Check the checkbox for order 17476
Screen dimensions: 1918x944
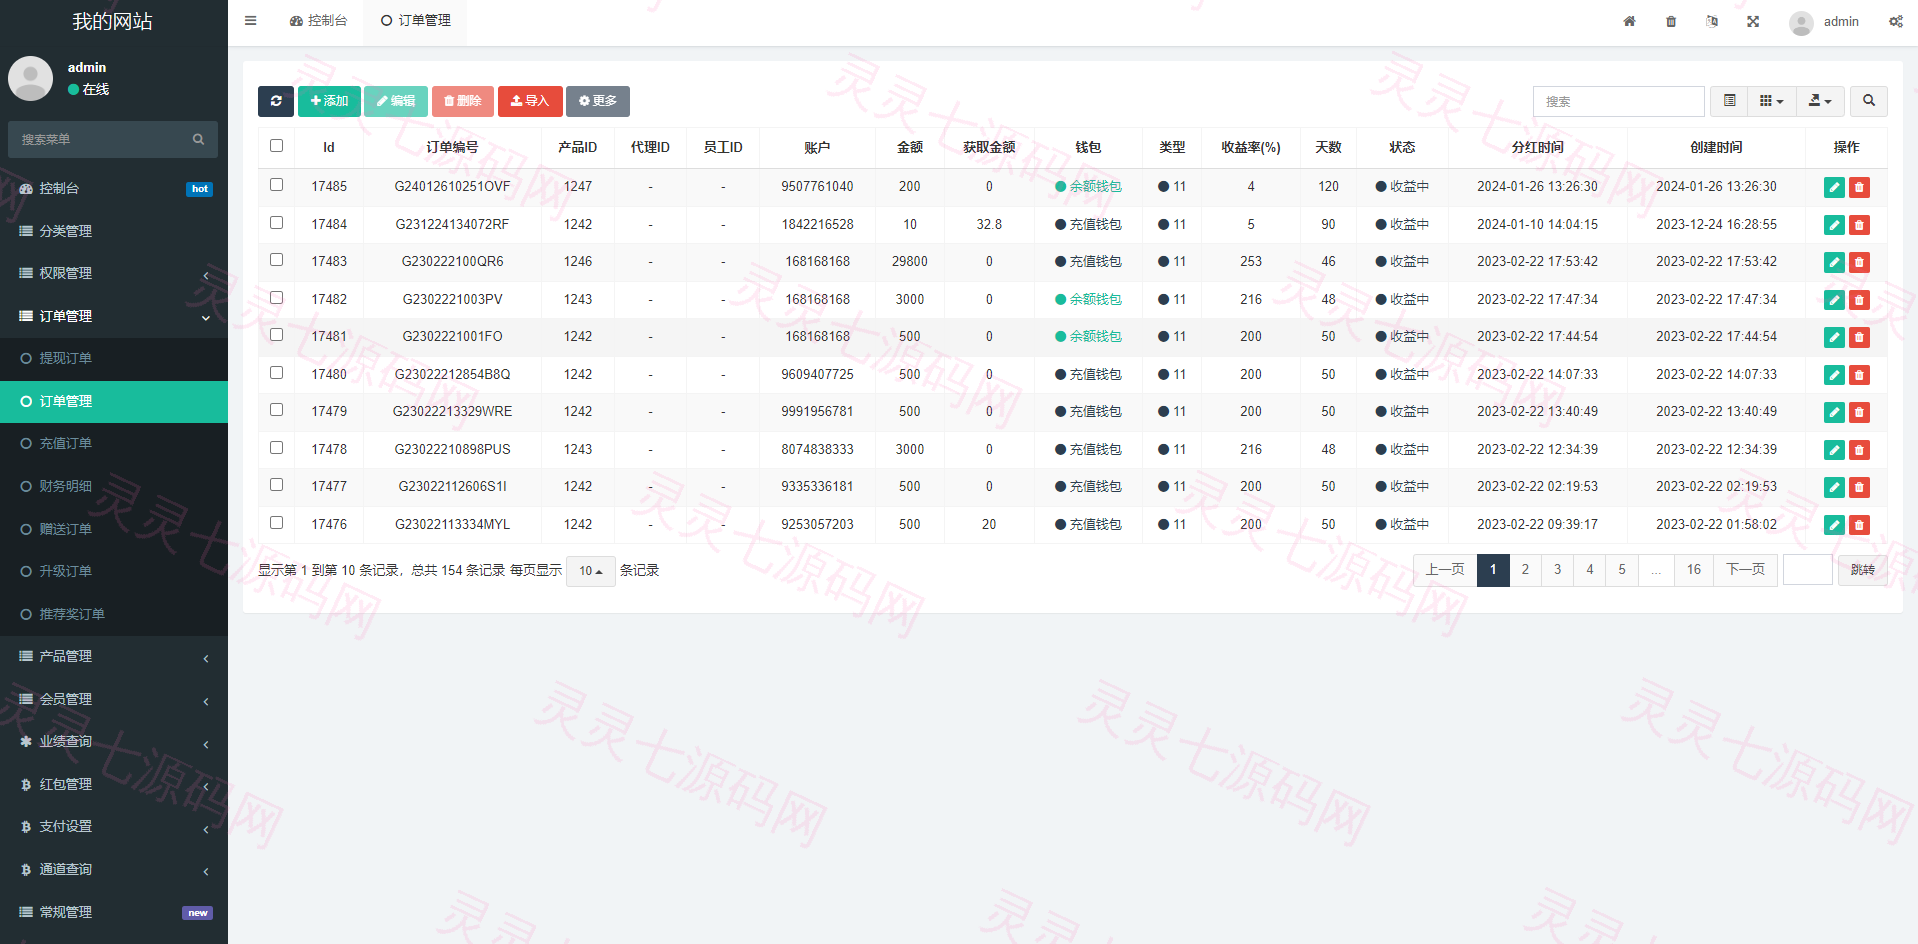[277, 523]
